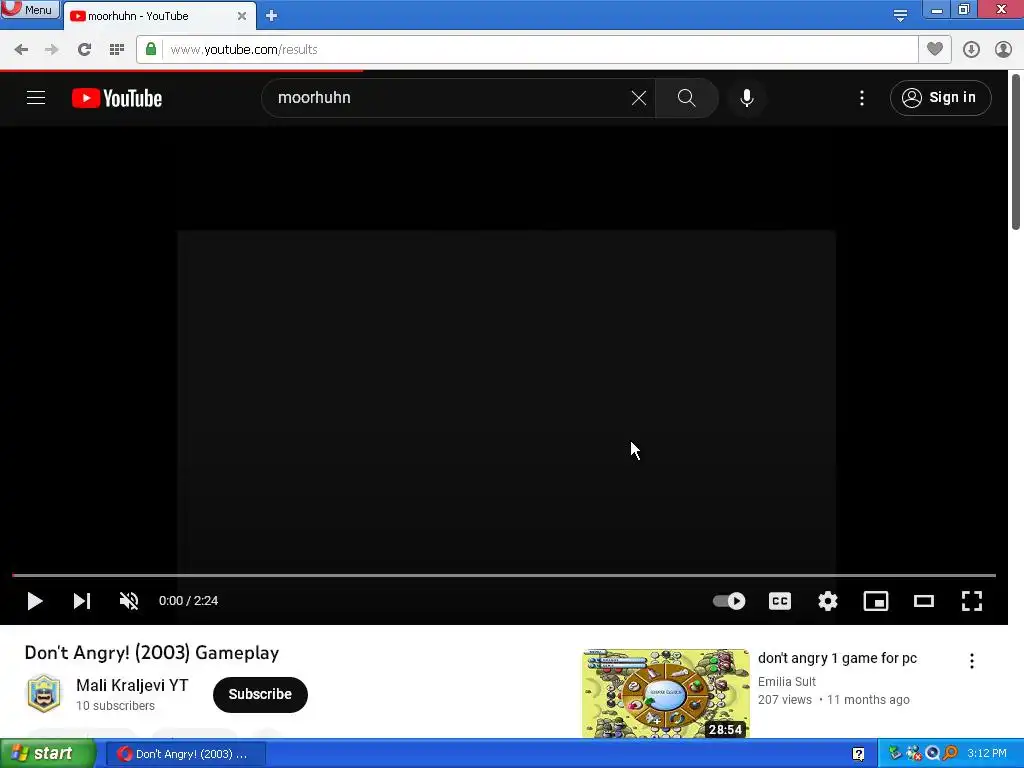Click the system tray clock 3:12 PM
This screenshot has width=1024, height=768.
[x=987, y=754]
